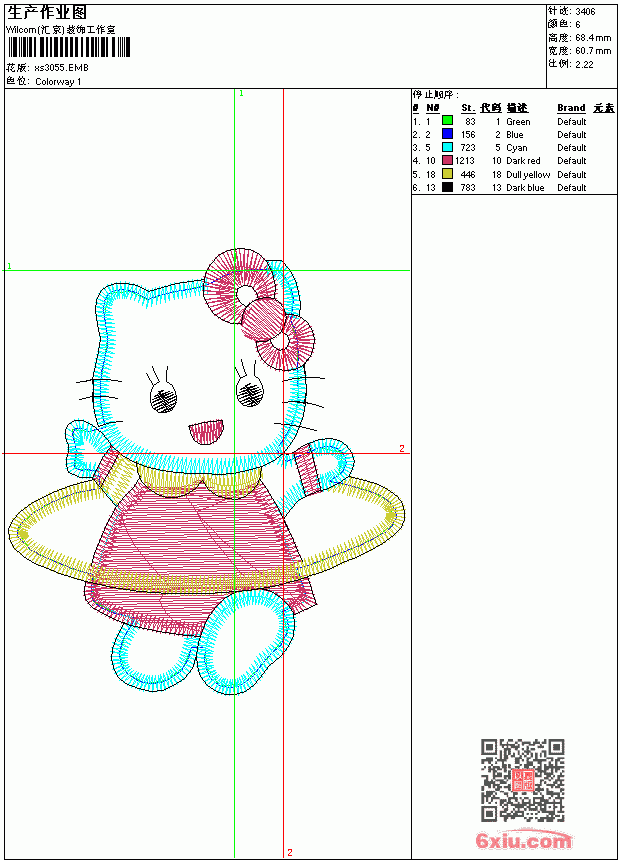Click stitch count 783 in Dark blue row
The height and width of the screenshot is (860, 620).
tap(468, 188)
